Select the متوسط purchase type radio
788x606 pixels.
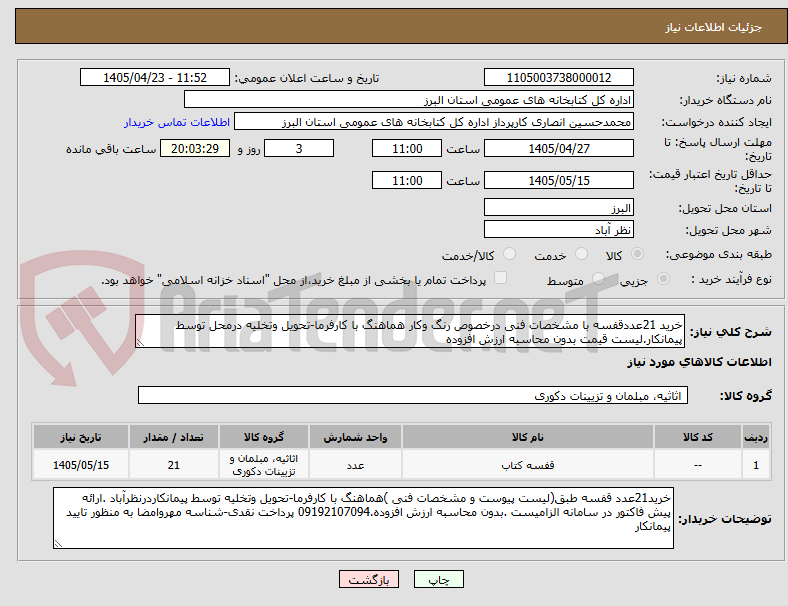(598, 278)
